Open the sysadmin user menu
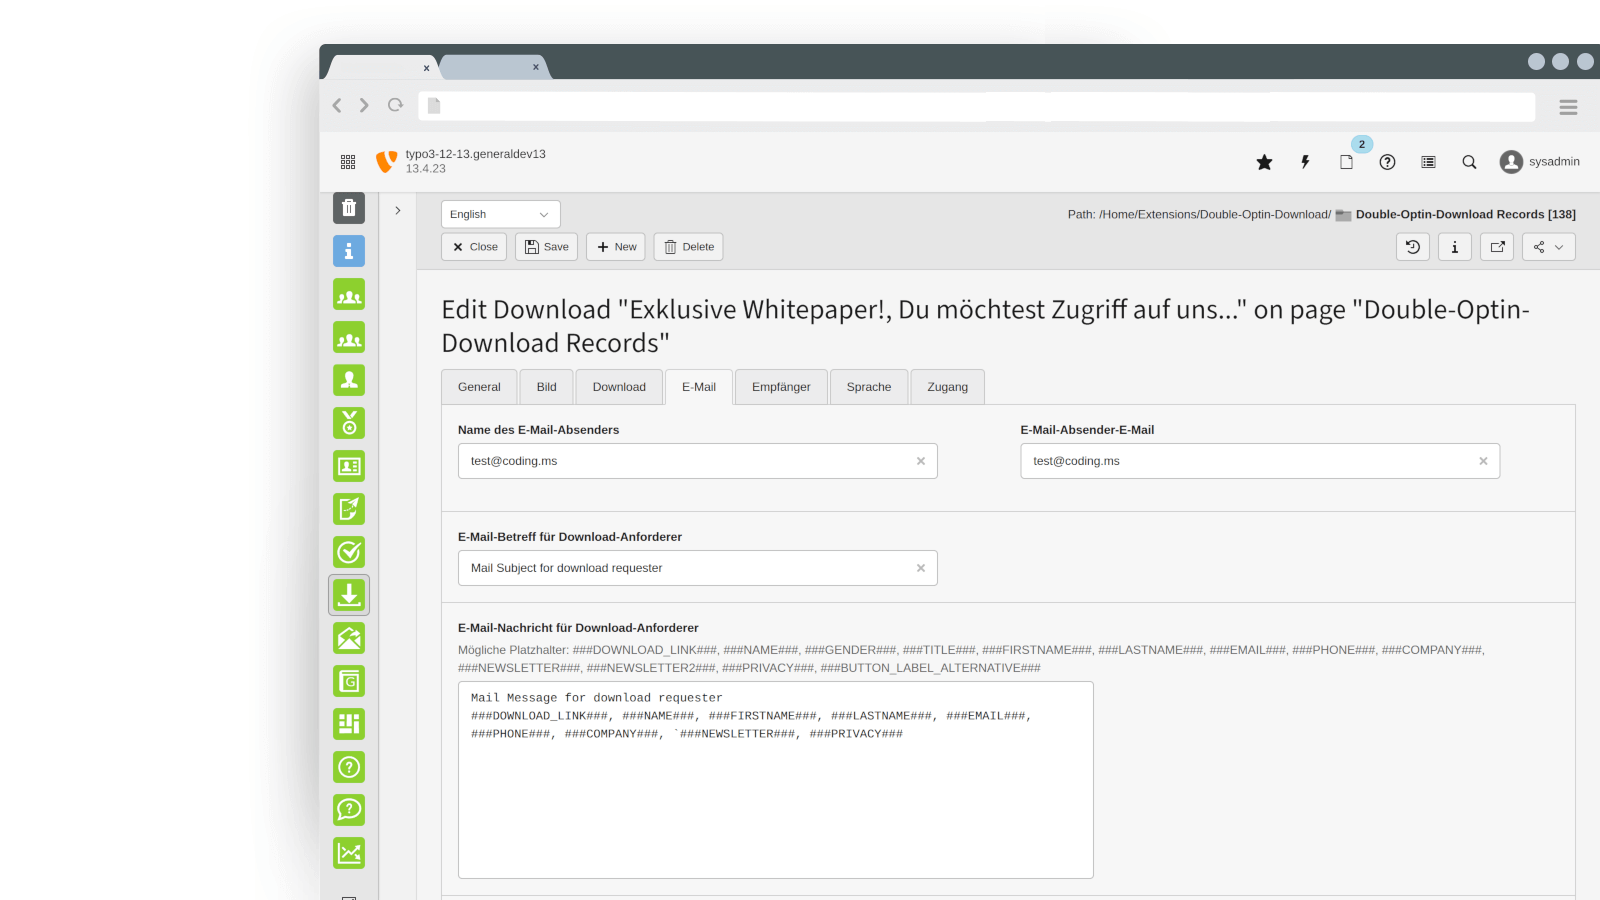 1540,162
